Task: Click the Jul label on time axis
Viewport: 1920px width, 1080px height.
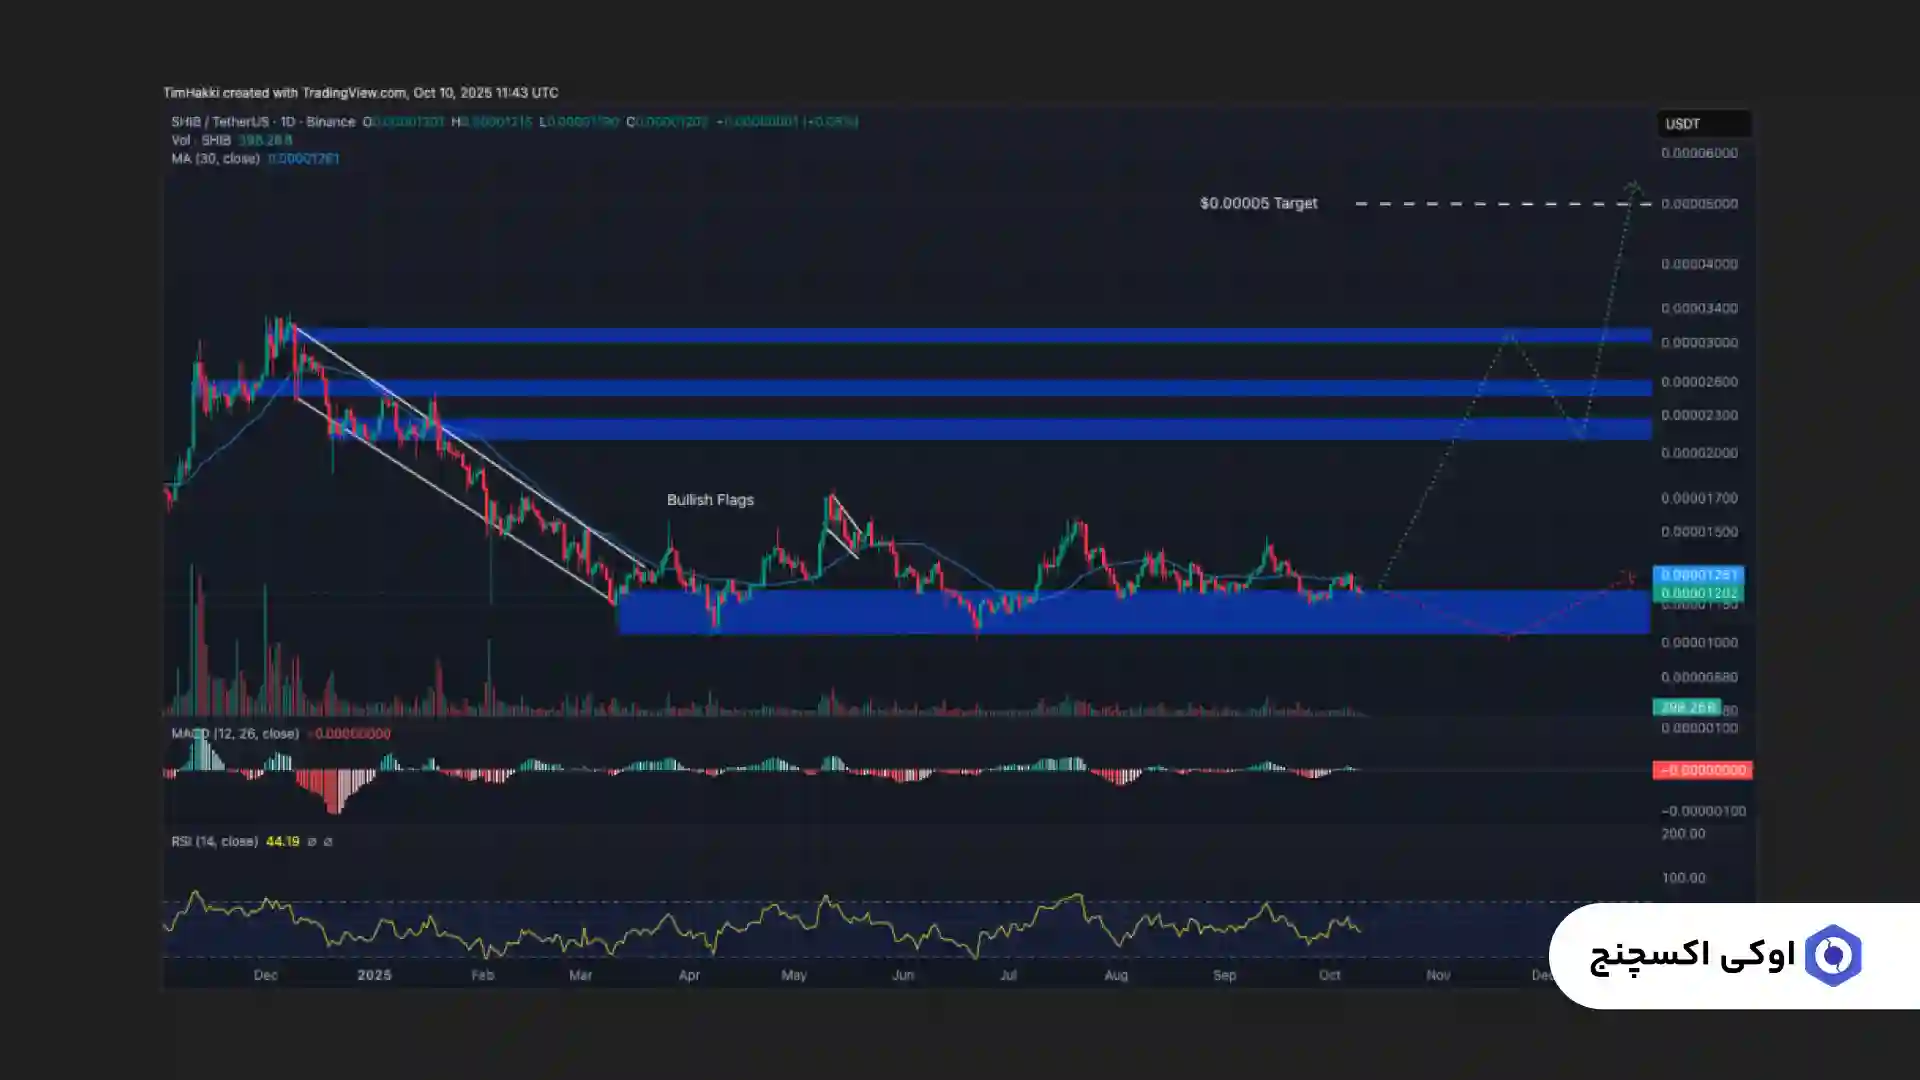Action: pyautogui.click(x=1008, y=975)
